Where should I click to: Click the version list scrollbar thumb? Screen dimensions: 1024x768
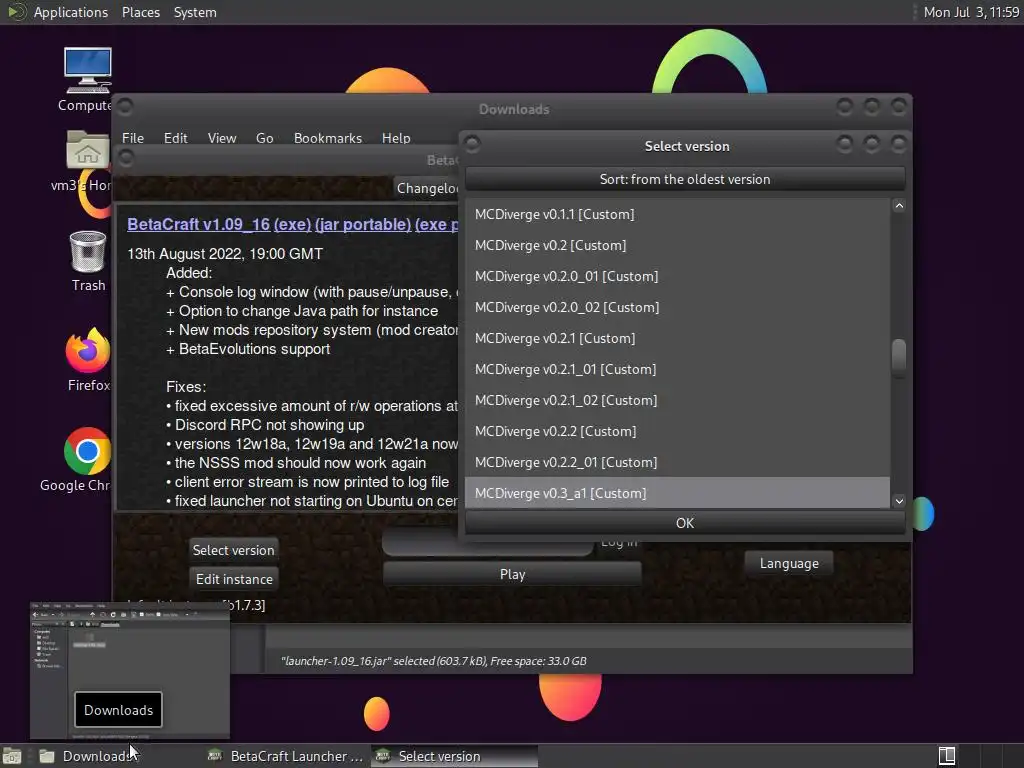click(899, 357)
